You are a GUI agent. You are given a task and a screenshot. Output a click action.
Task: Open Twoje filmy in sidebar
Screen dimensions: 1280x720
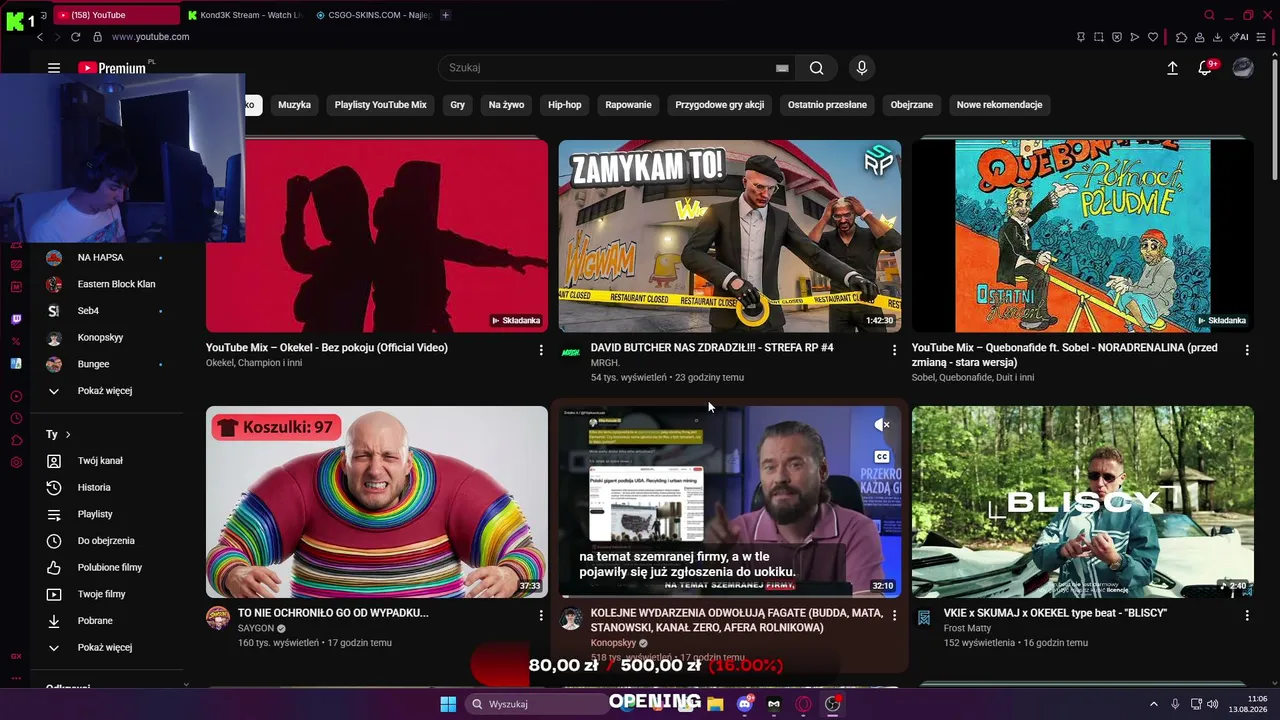[x=108, y=594]
